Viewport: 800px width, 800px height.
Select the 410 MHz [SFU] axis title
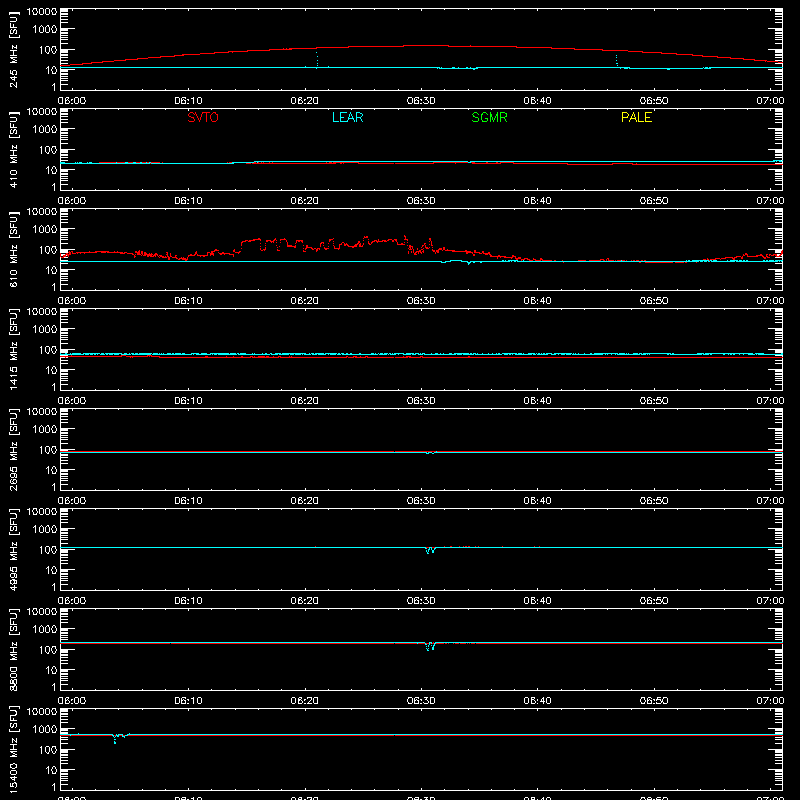click(13, 149)
